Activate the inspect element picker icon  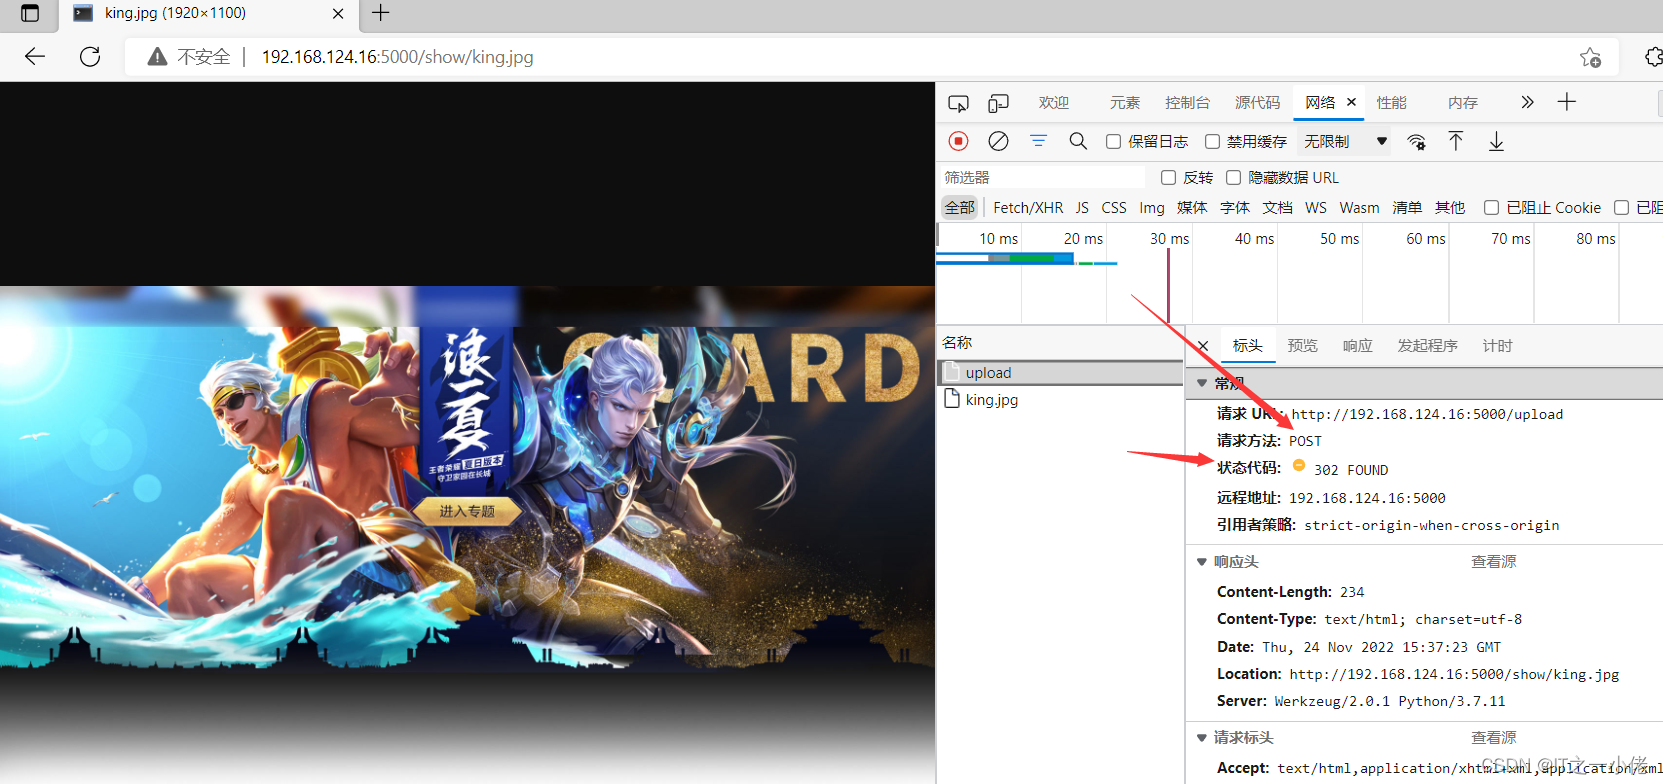(x=958, y=103)
